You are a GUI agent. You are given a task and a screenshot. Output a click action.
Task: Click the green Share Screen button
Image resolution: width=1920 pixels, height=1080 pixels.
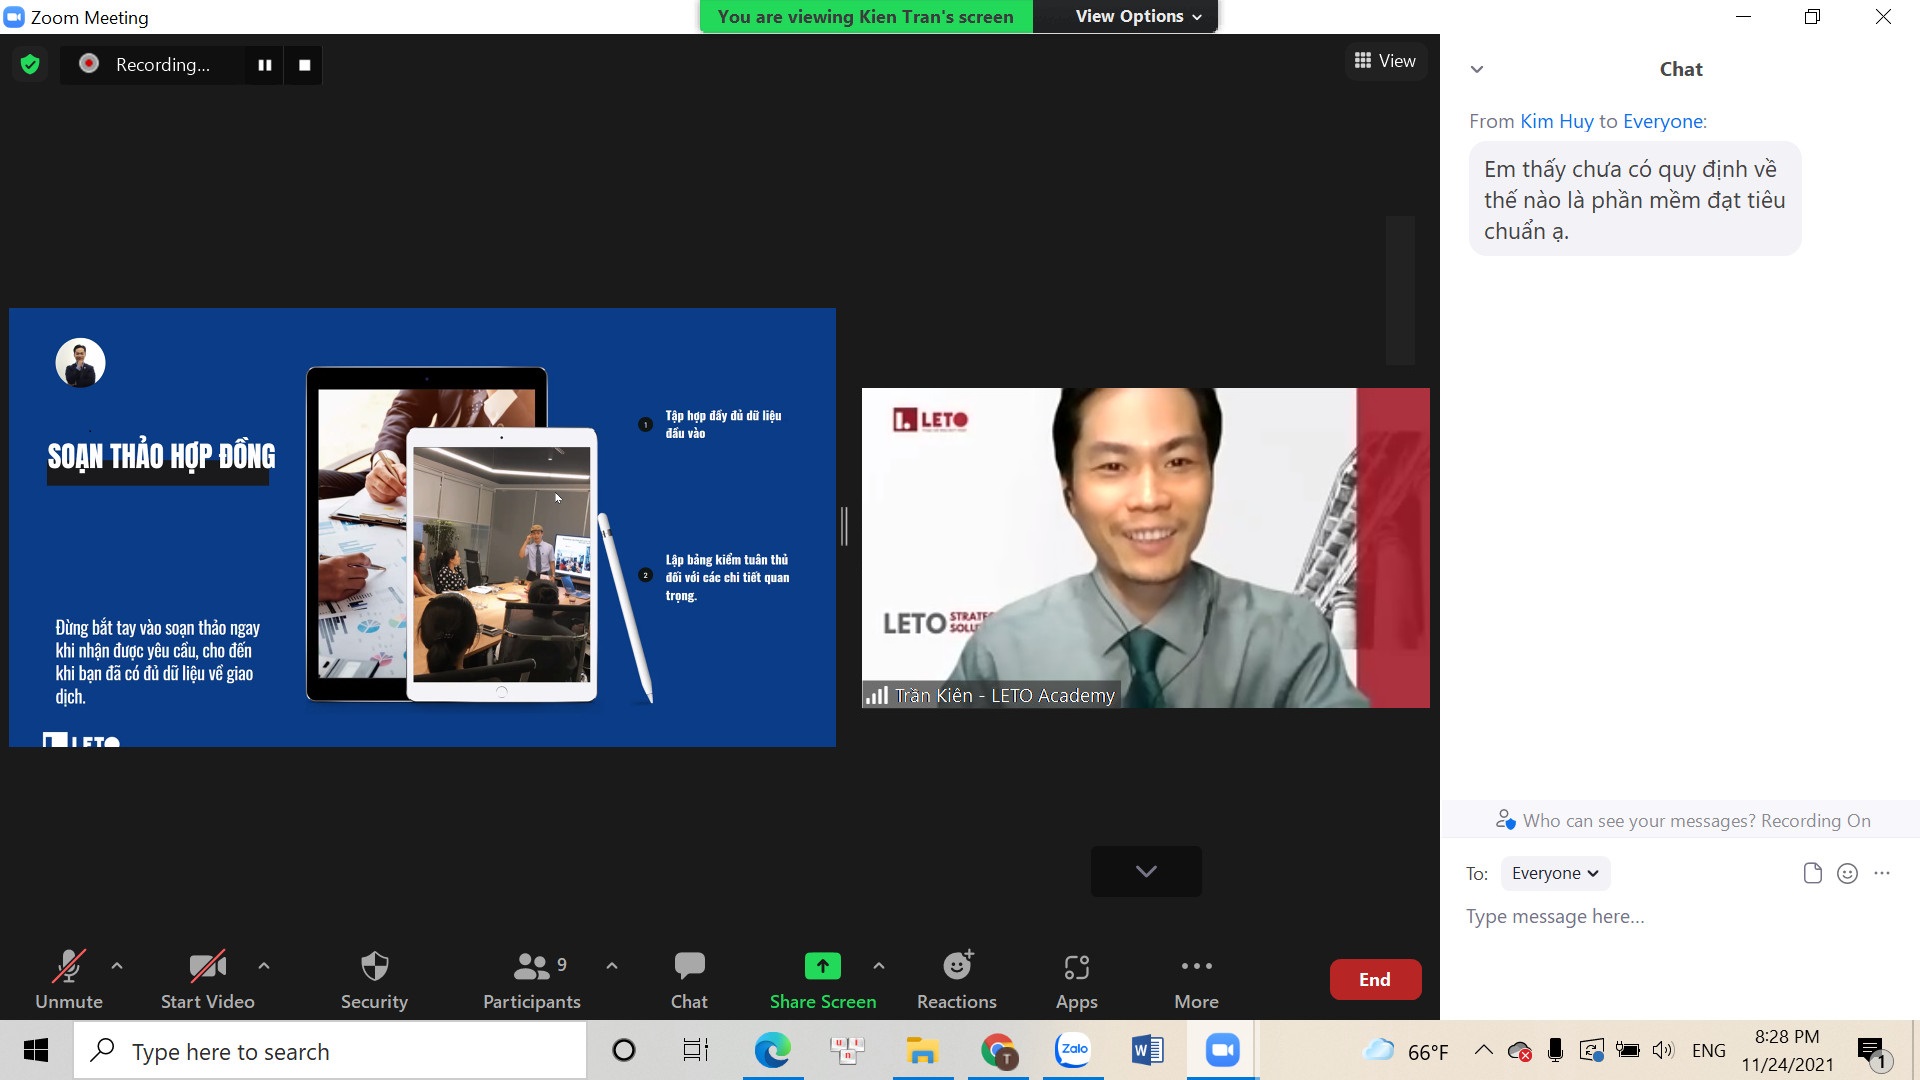(822, 980)
